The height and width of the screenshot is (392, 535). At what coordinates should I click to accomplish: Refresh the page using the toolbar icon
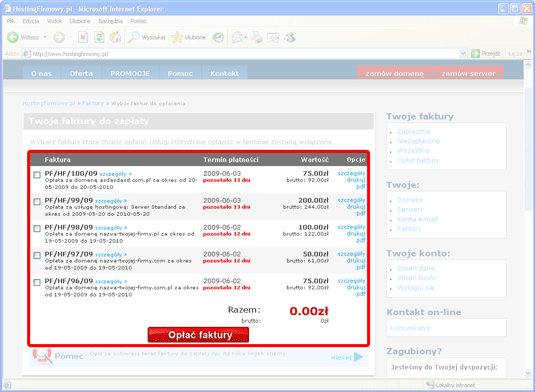(99, 37)
